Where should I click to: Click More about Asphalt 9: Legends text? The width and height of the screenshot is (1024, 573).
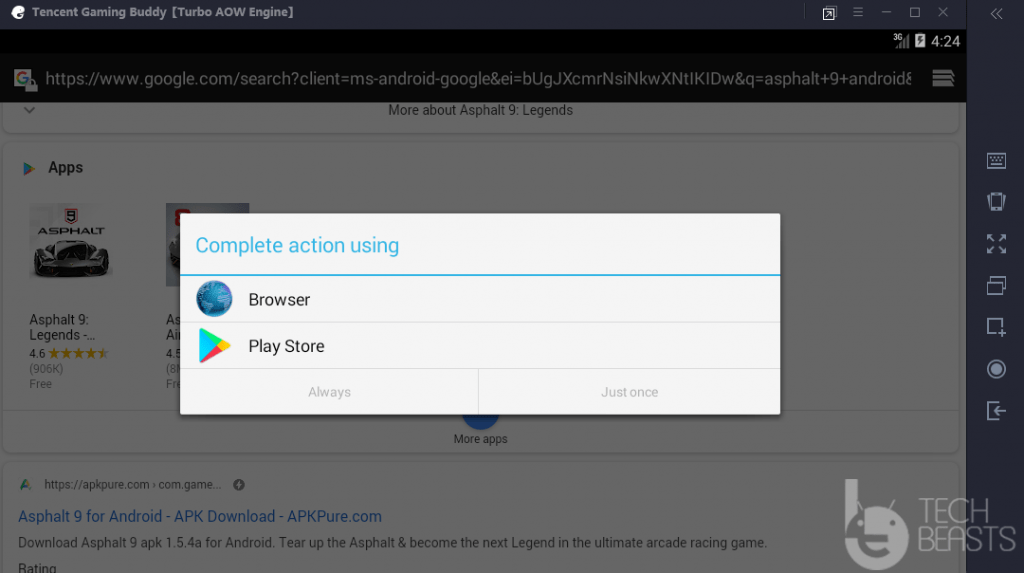tap(480, 110)
